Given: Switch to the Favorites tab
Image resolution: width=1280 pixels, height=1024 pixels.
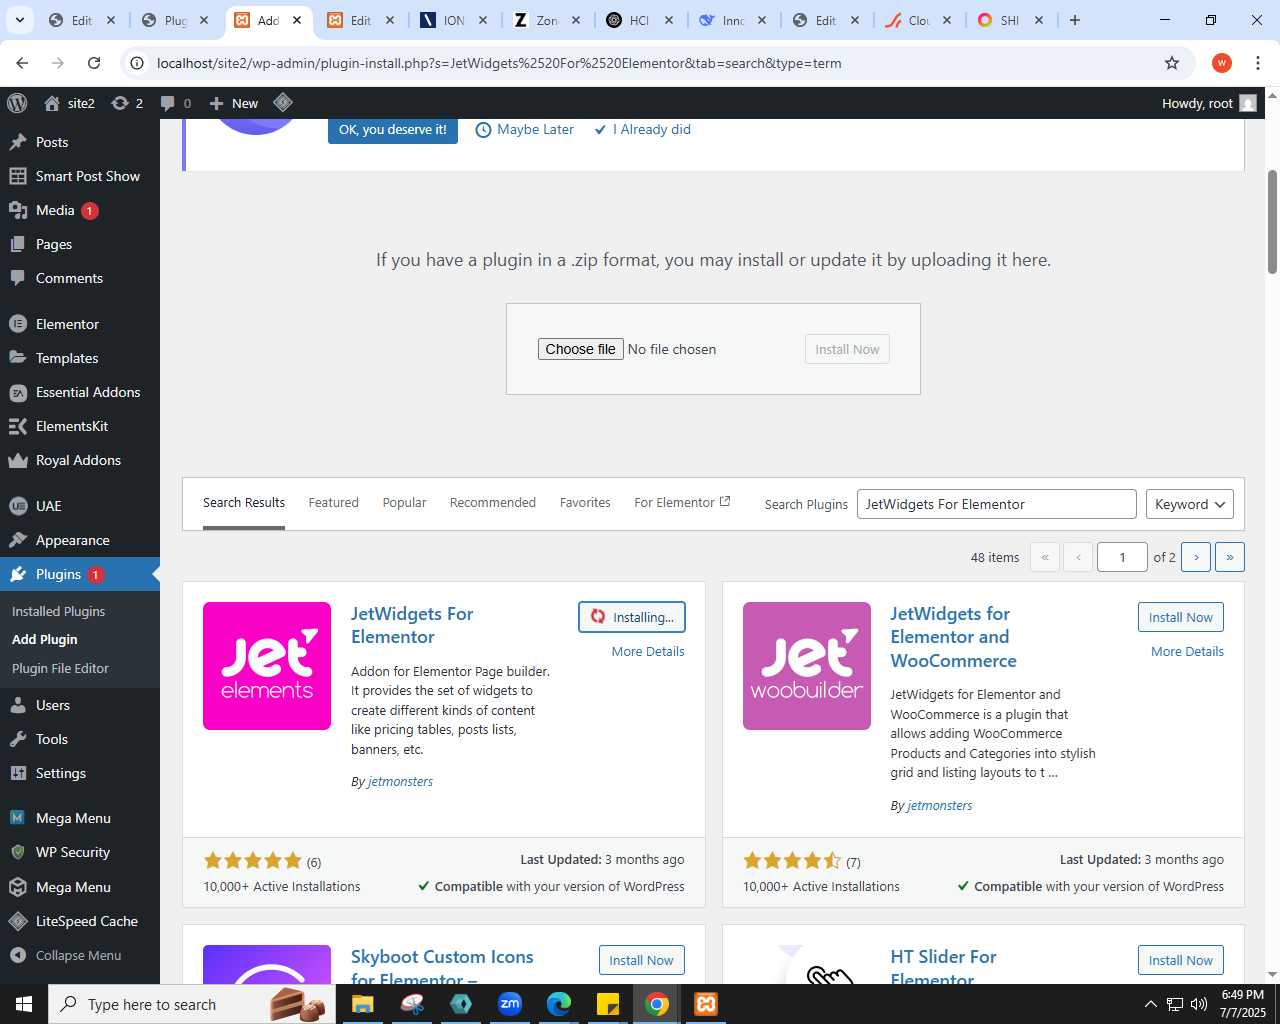Looking at the screenshot, I should tap(585, 503).
